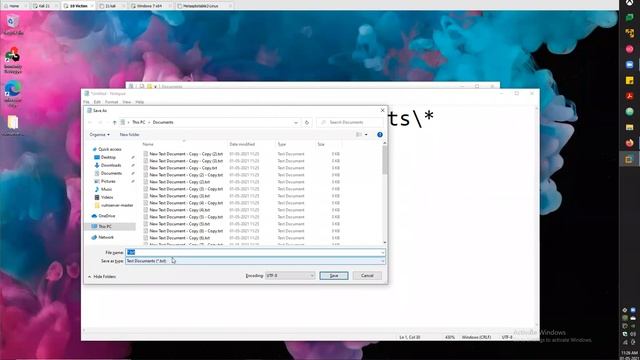Screen dimensions: 640x360
Task: Click the Quick access star icon
Action: [95, 149]
